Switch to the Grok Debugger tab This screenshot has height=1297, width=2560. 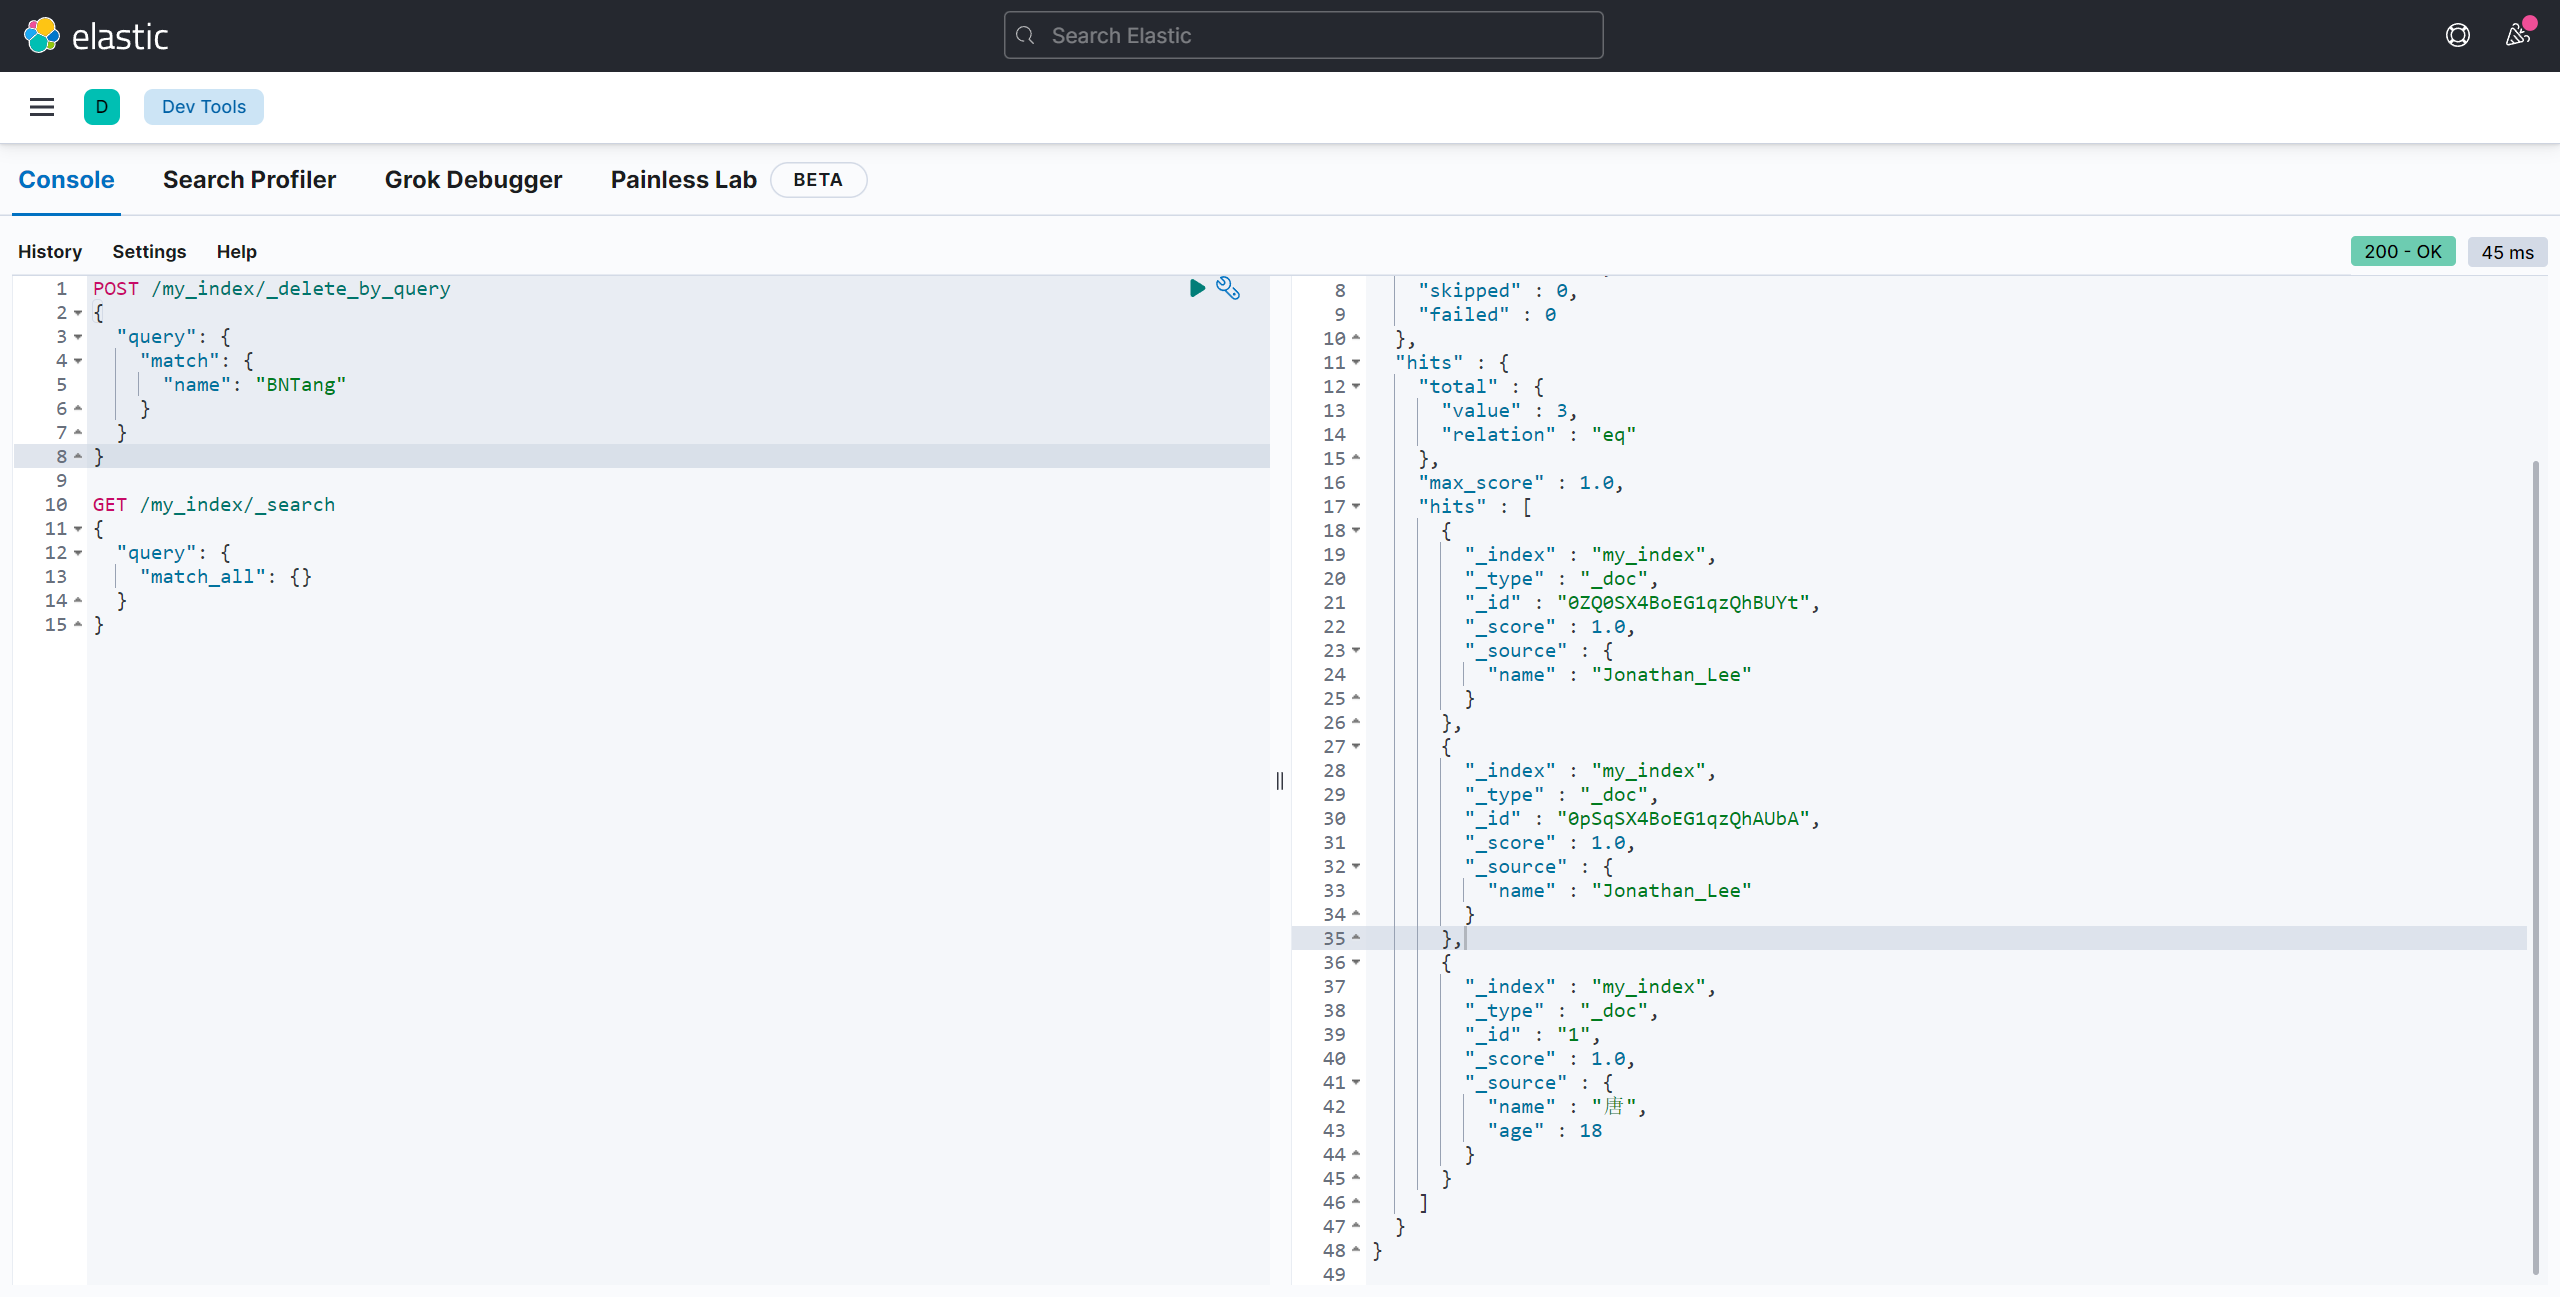tap(473, 180)
